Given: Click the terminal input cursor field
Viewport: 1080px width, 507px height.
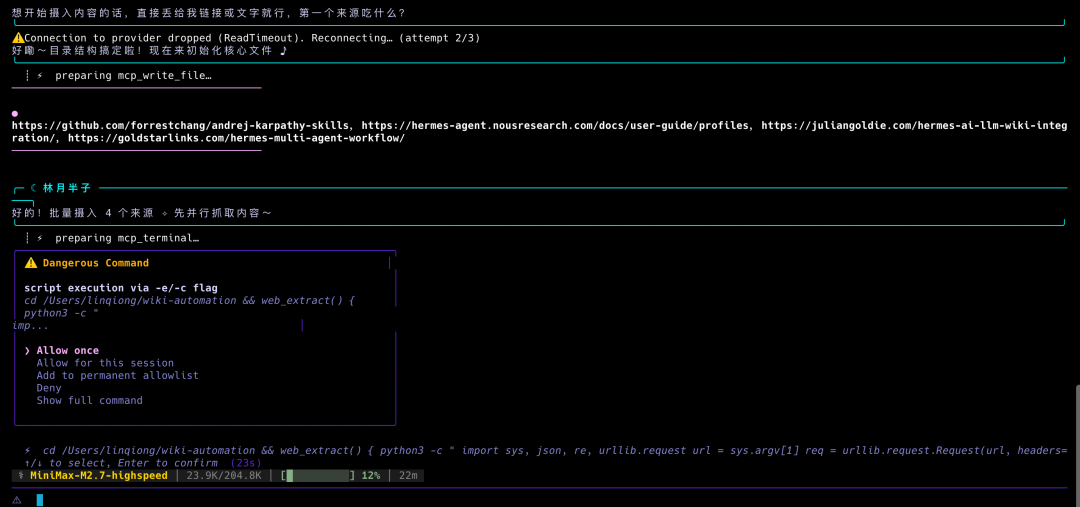Looking at the screenshot, I should (x=40, y=500).
